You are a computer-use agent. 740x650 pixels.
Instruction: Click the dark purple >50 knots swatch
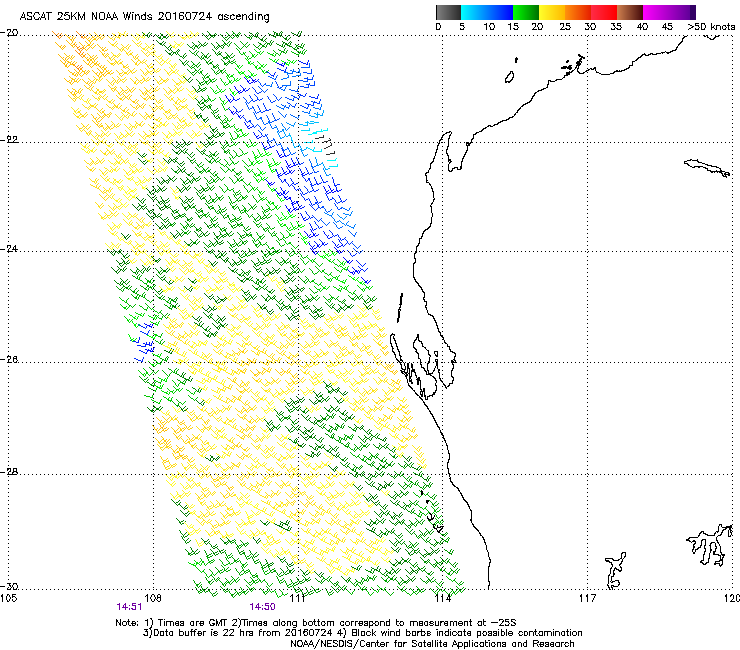[x=692, y=12]
